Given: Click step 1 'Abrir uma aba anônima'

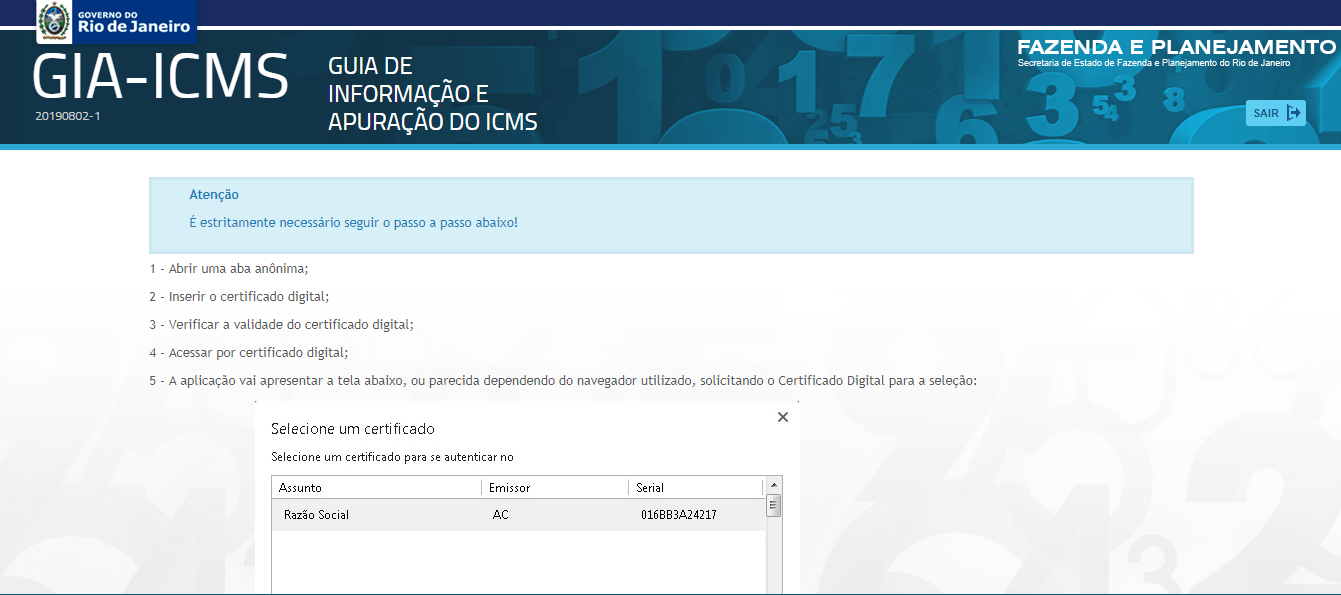Looking at the screenshot, I should 229,269.
